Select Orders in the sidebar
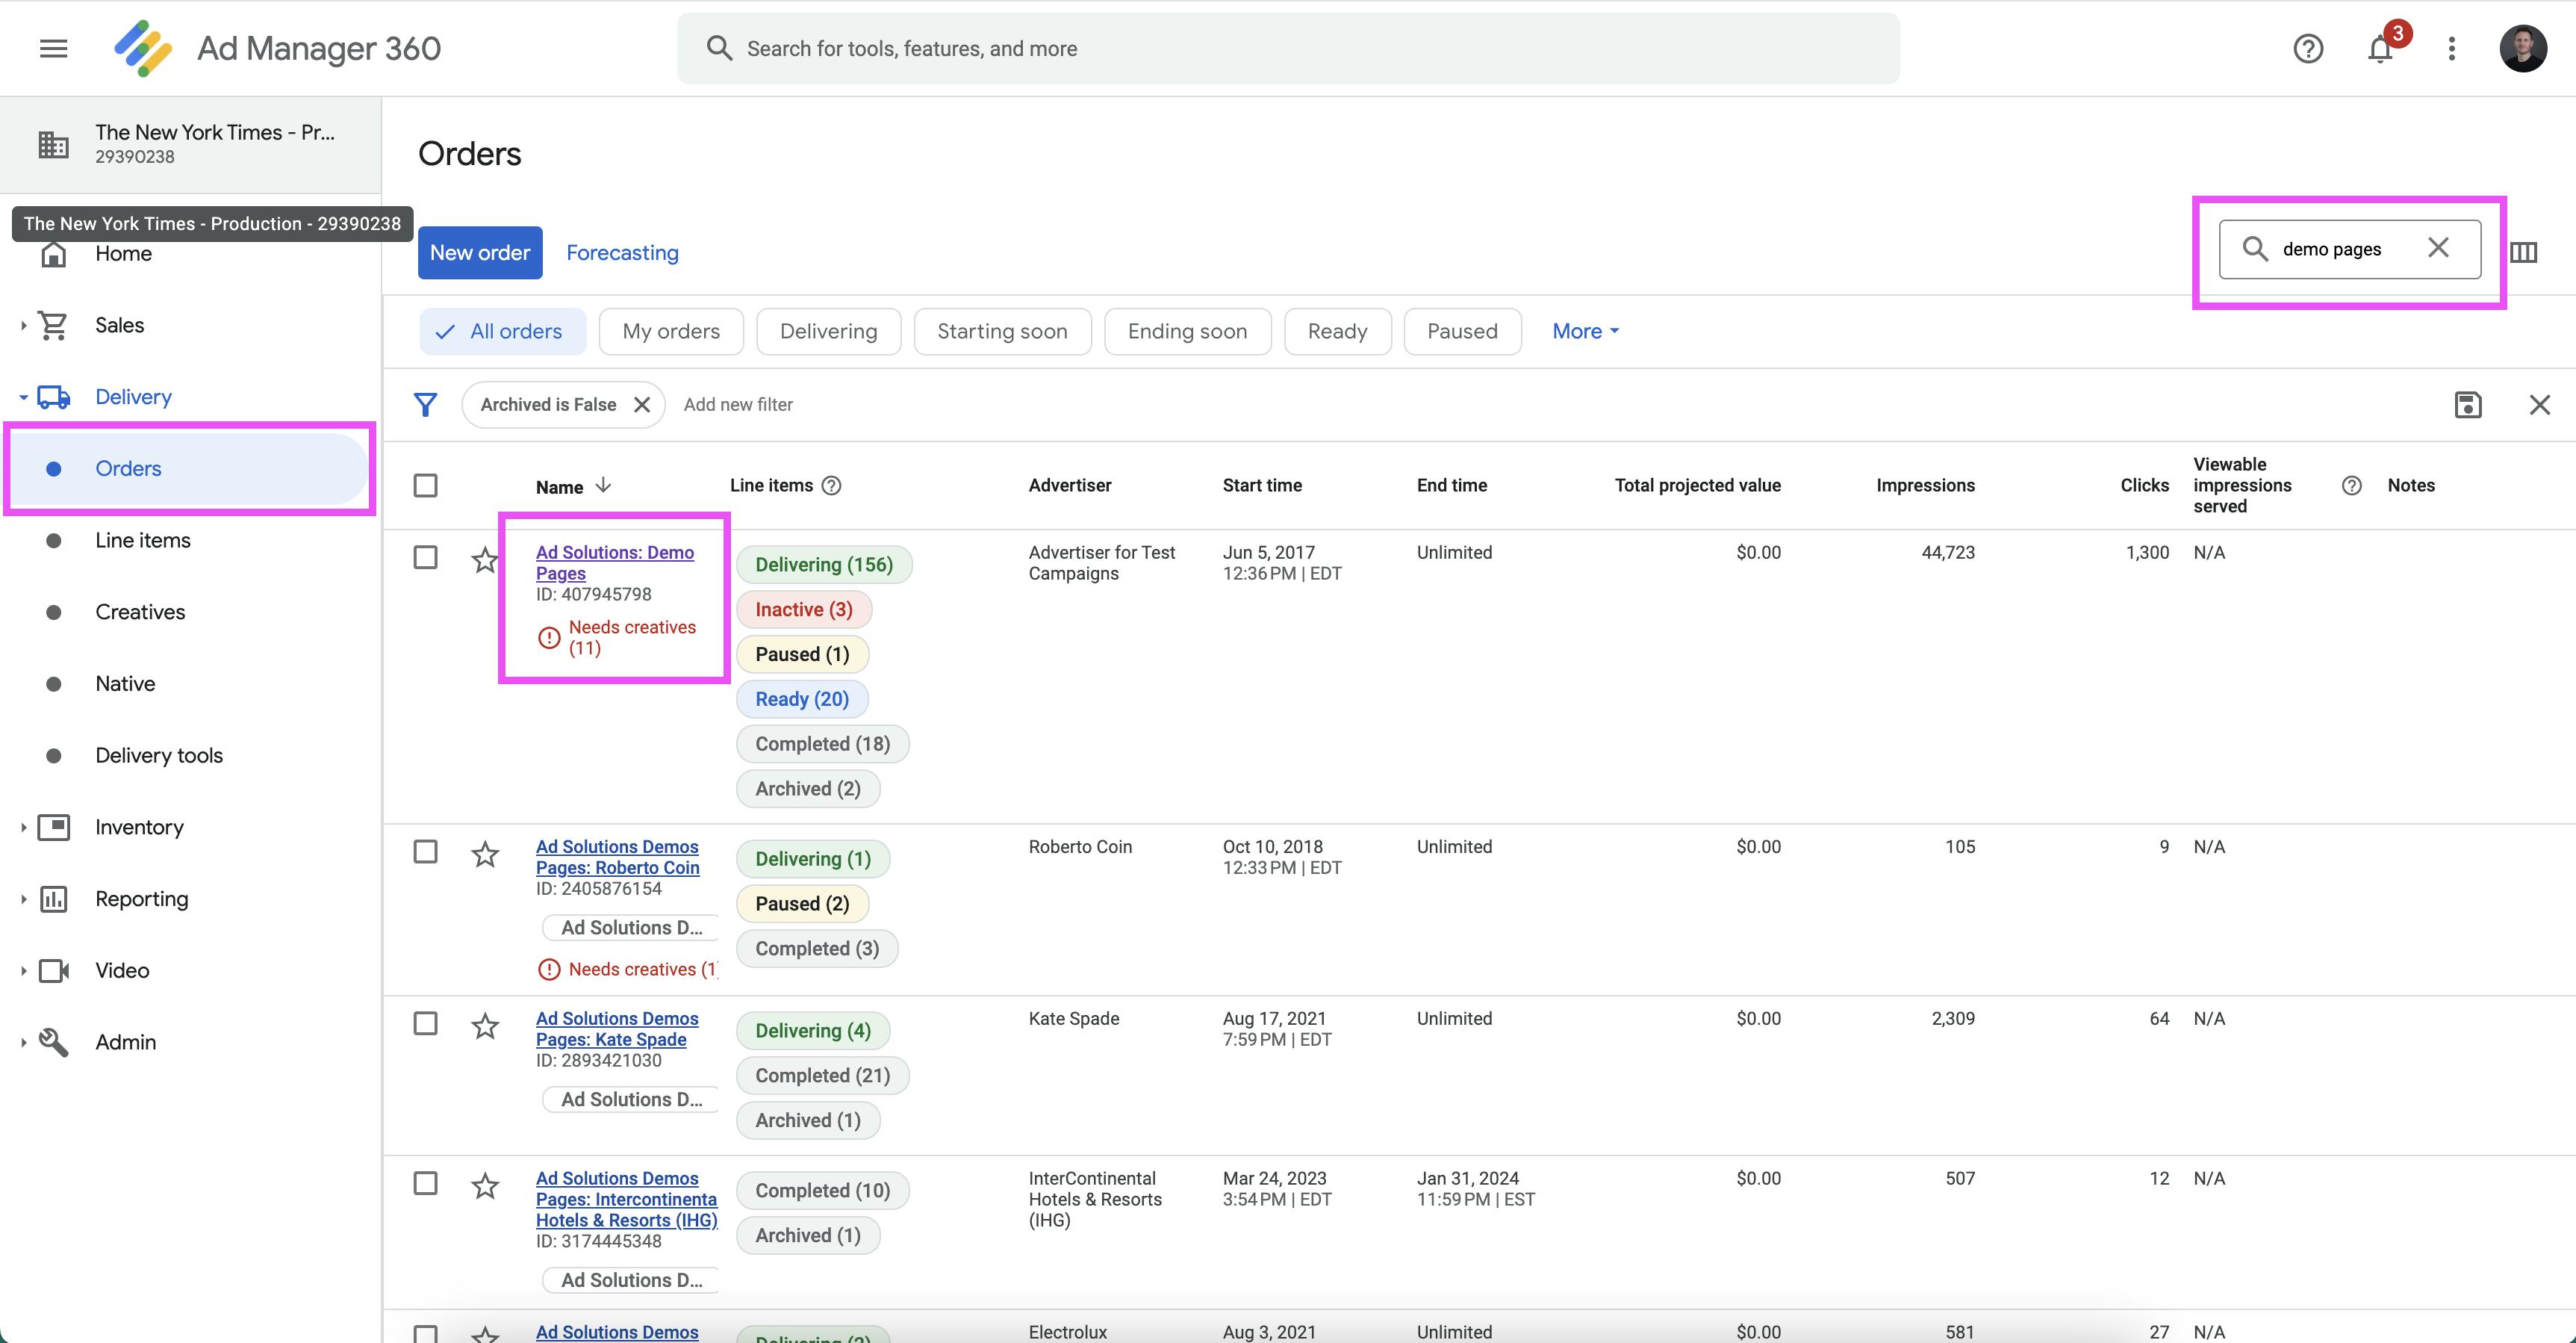Image resolution: width=2576 pixels, height=1343 pixels. [190, 468]
